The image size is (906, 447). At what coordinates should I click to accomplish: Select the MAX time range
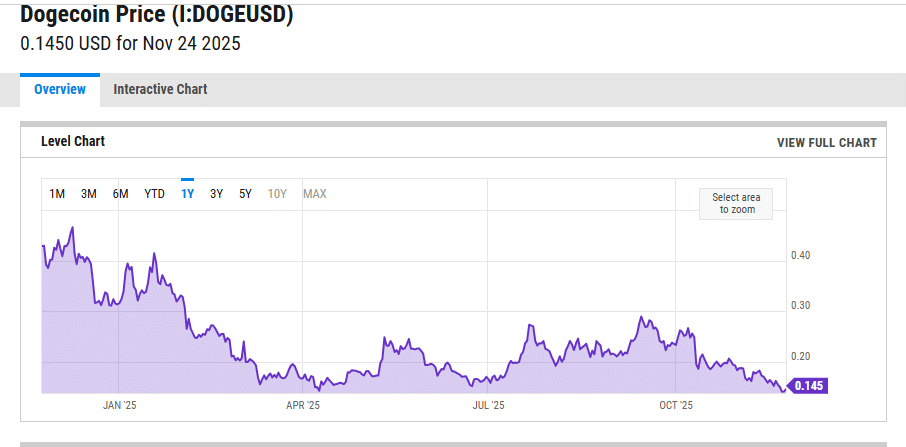(x=315, y=194)
